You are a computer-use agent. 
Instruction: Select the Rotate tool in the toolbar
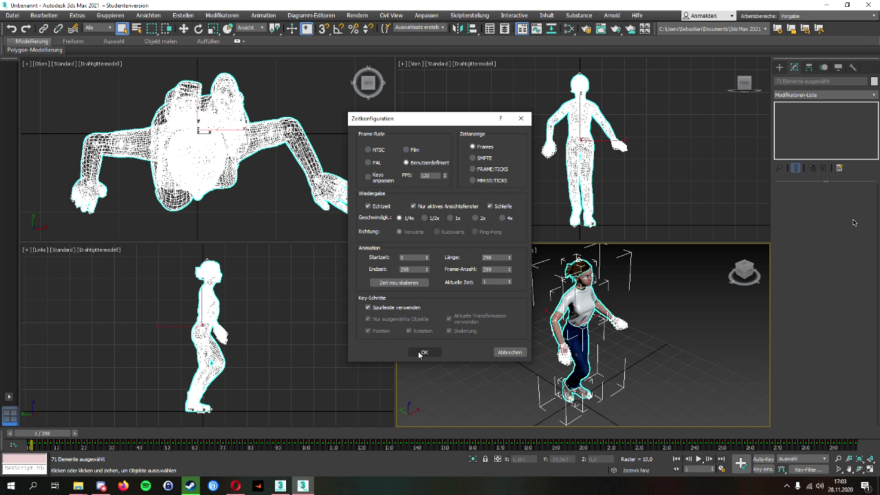[x=198, y=29]
